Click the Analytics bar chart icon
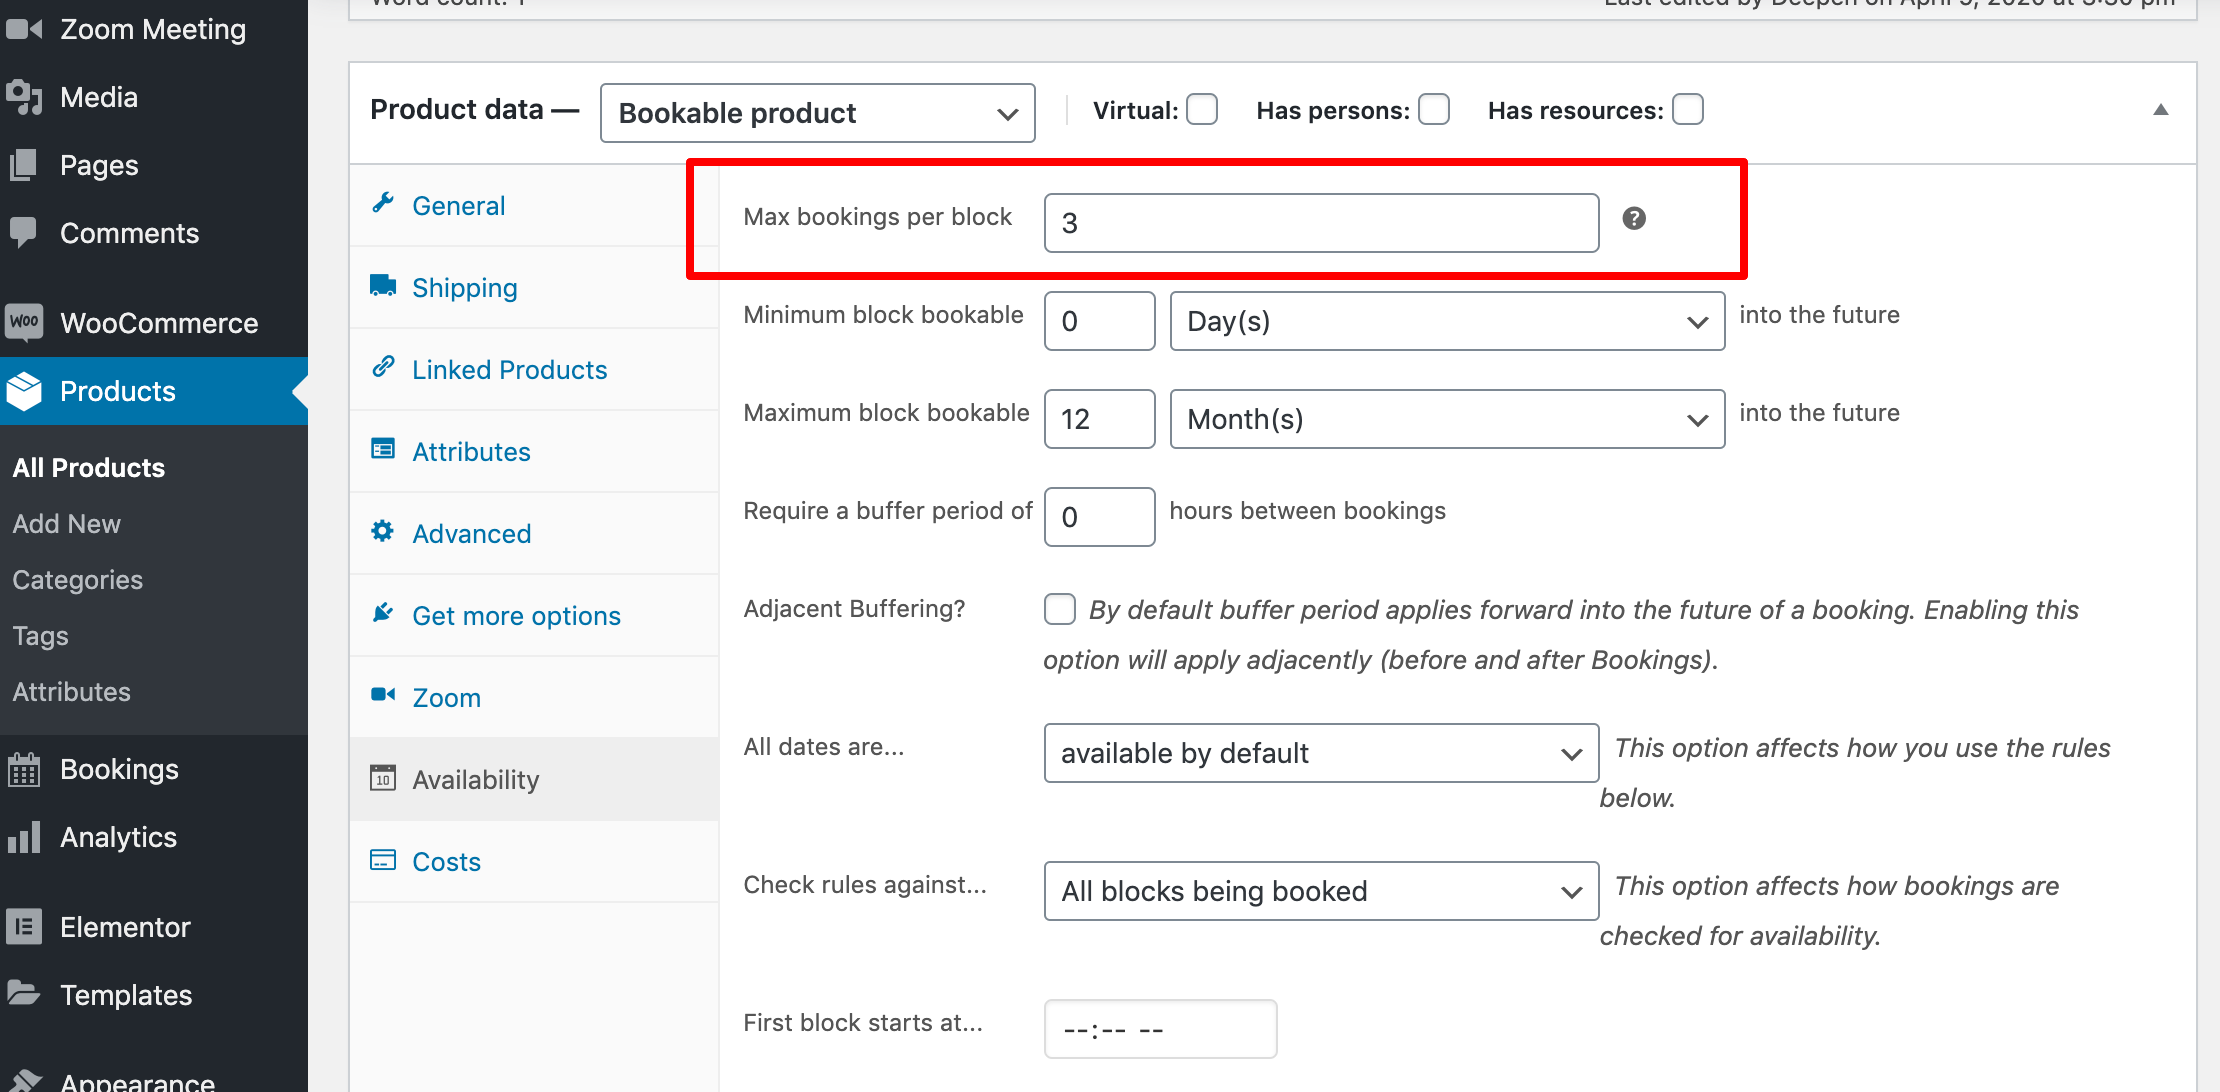Image resolution: width=2220 pixels, height=1092 pixels. coord(24,837)
